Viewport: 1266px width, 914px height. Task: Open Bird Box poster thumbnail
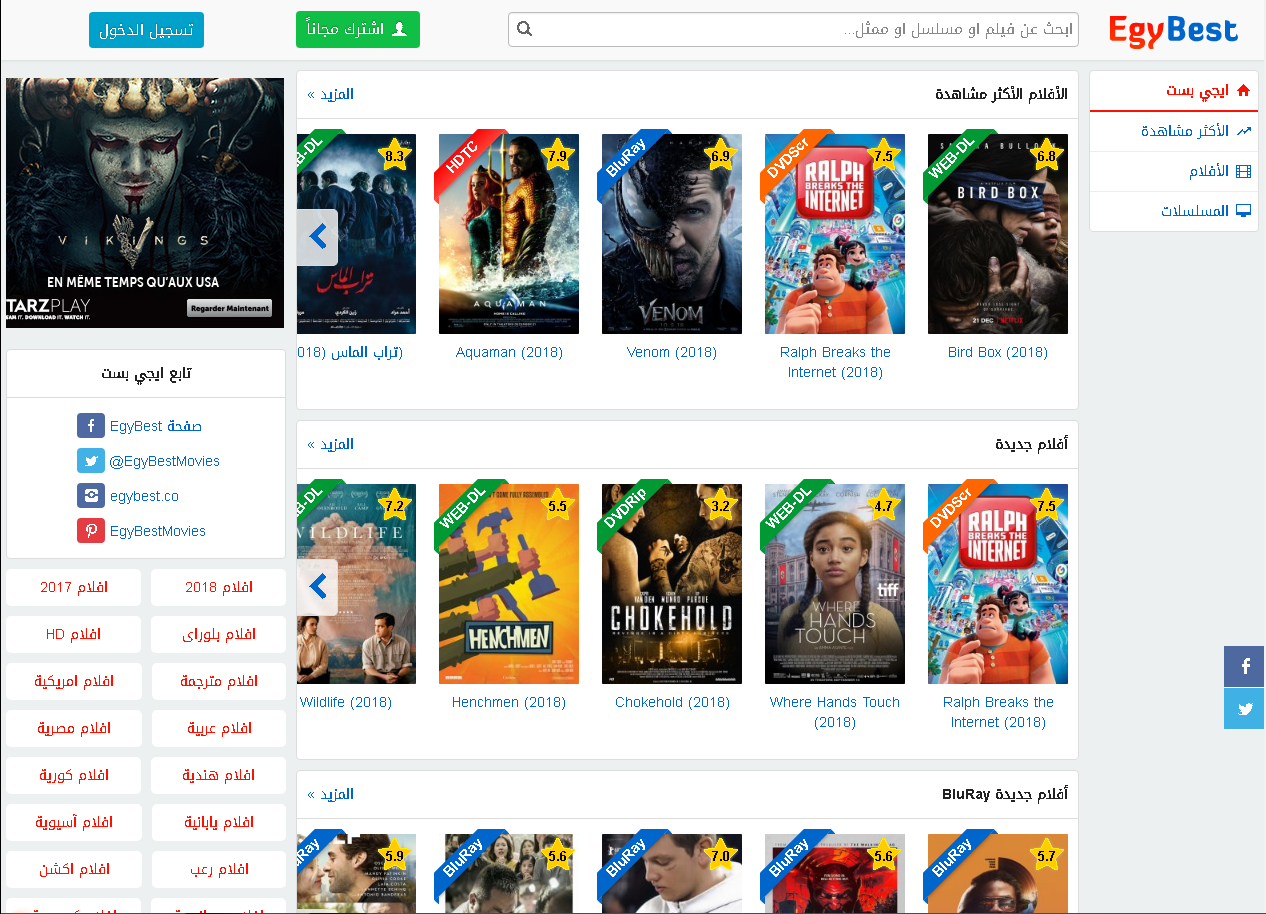coord(998,234)
